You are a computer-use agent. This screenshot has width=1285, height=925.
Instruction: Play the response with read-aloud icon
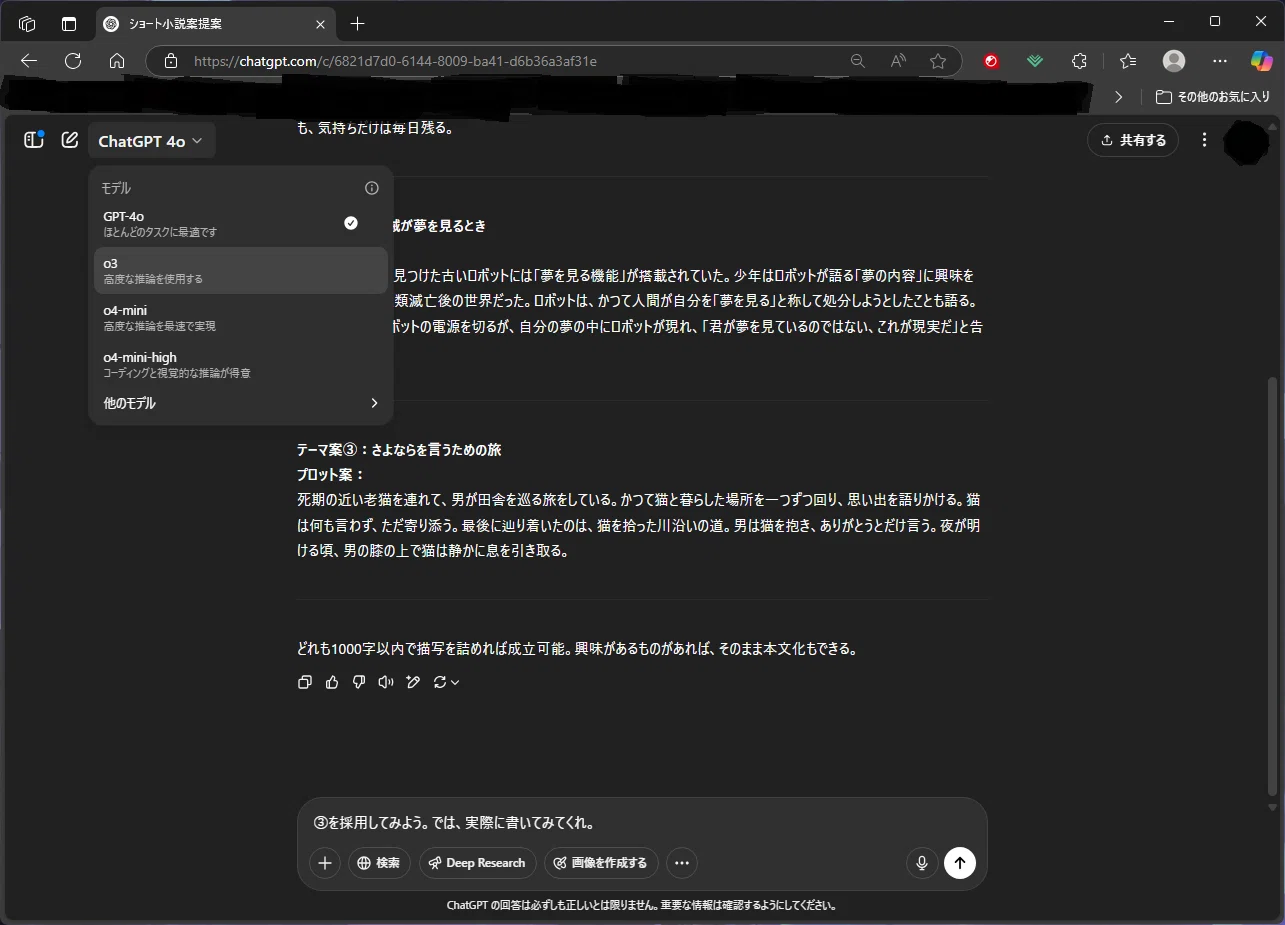tap(386, 682)
